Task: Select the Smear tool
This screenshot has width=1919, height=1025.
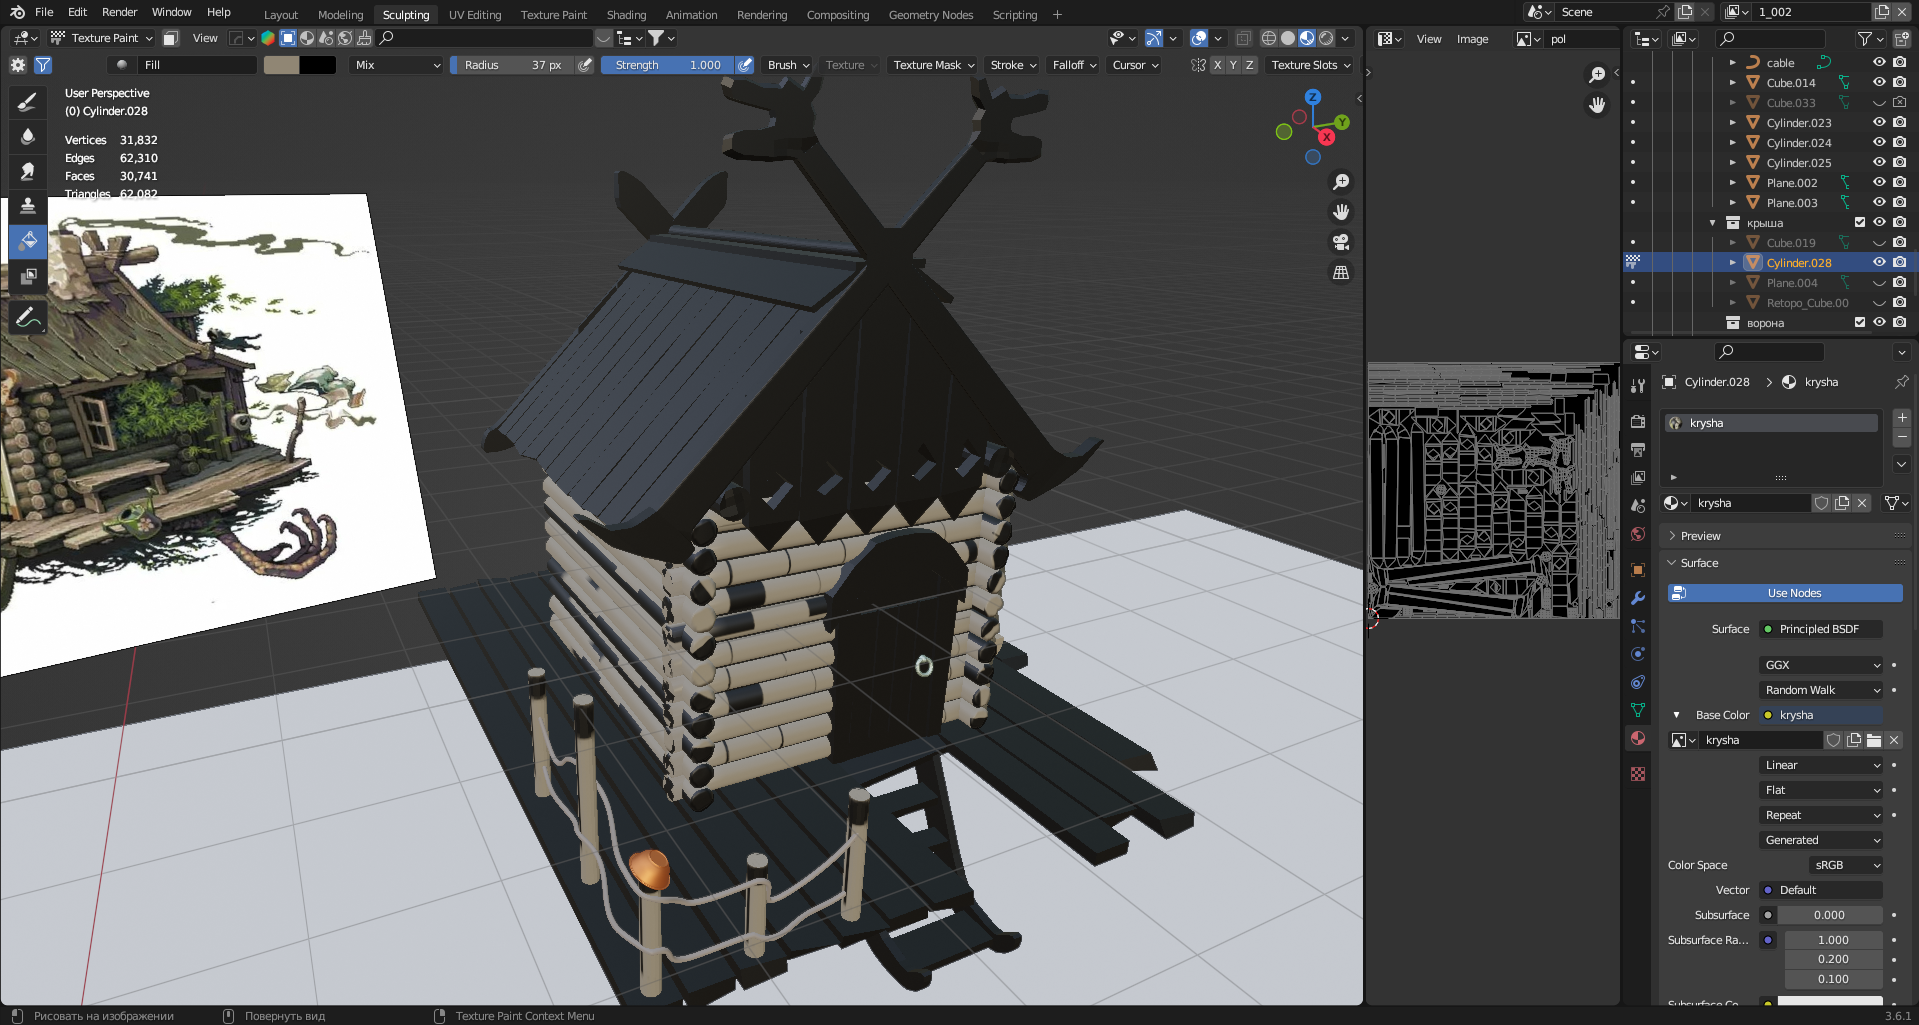Action: pos(28,172)
